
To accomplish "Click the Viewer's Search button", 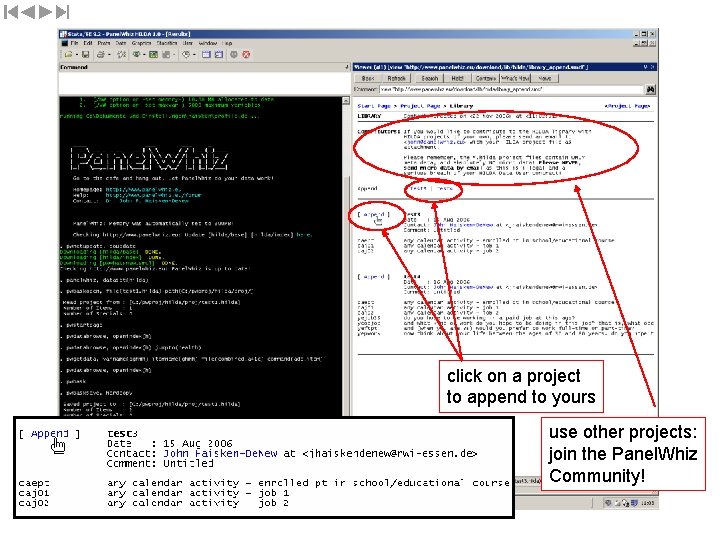I will (429, 79).
